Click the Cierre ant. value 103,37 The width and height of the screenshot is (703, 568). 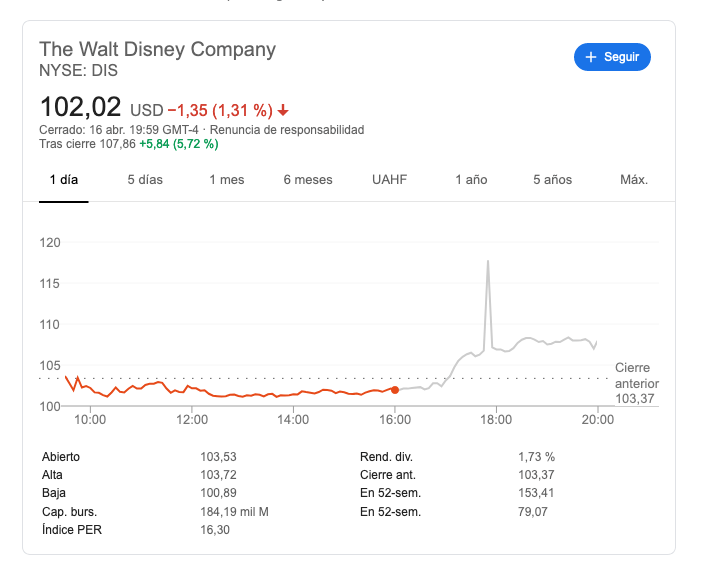pos(536,475)
